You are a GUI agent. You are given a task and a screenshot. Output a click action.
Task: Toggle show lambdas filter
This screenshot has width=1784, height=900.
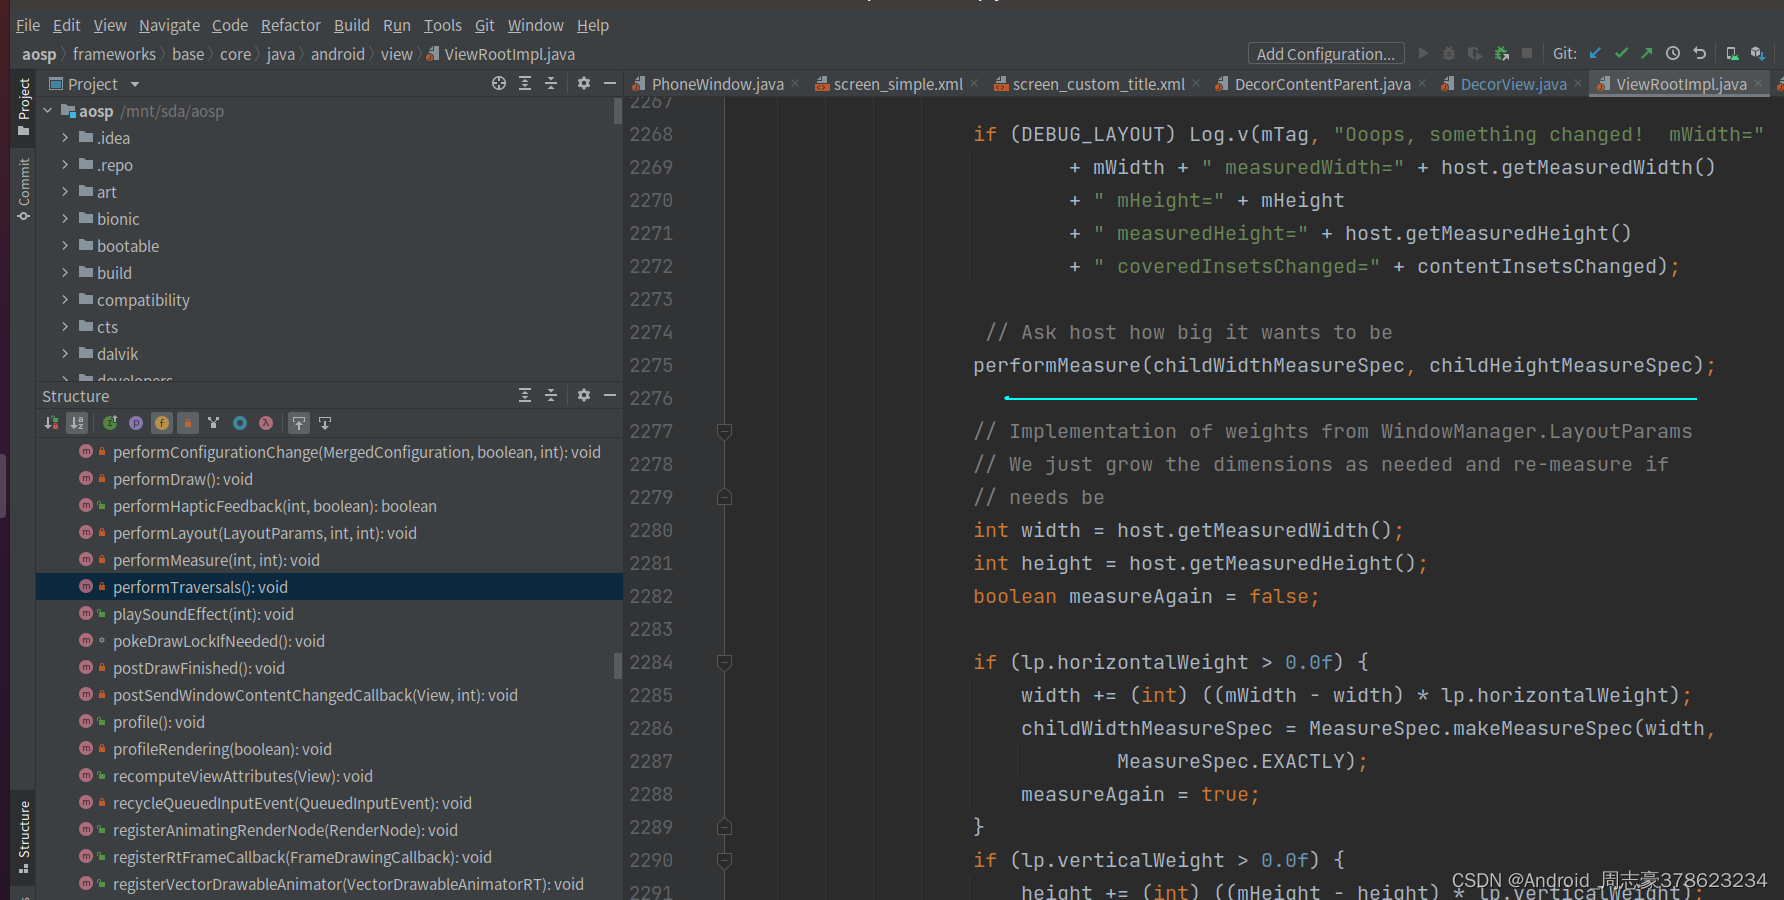[266, 423]
